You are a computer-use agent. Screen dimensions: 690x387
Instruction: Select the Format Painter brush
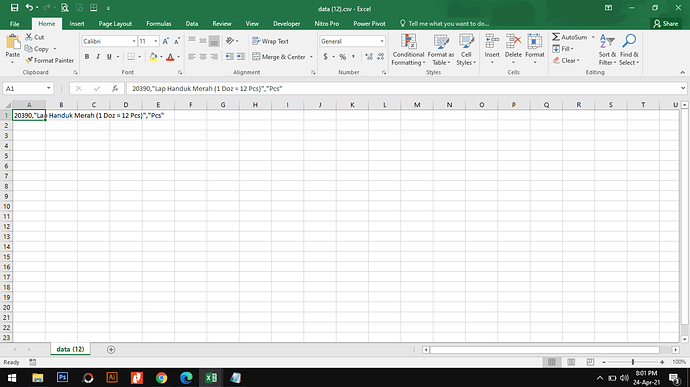point(49,60)
